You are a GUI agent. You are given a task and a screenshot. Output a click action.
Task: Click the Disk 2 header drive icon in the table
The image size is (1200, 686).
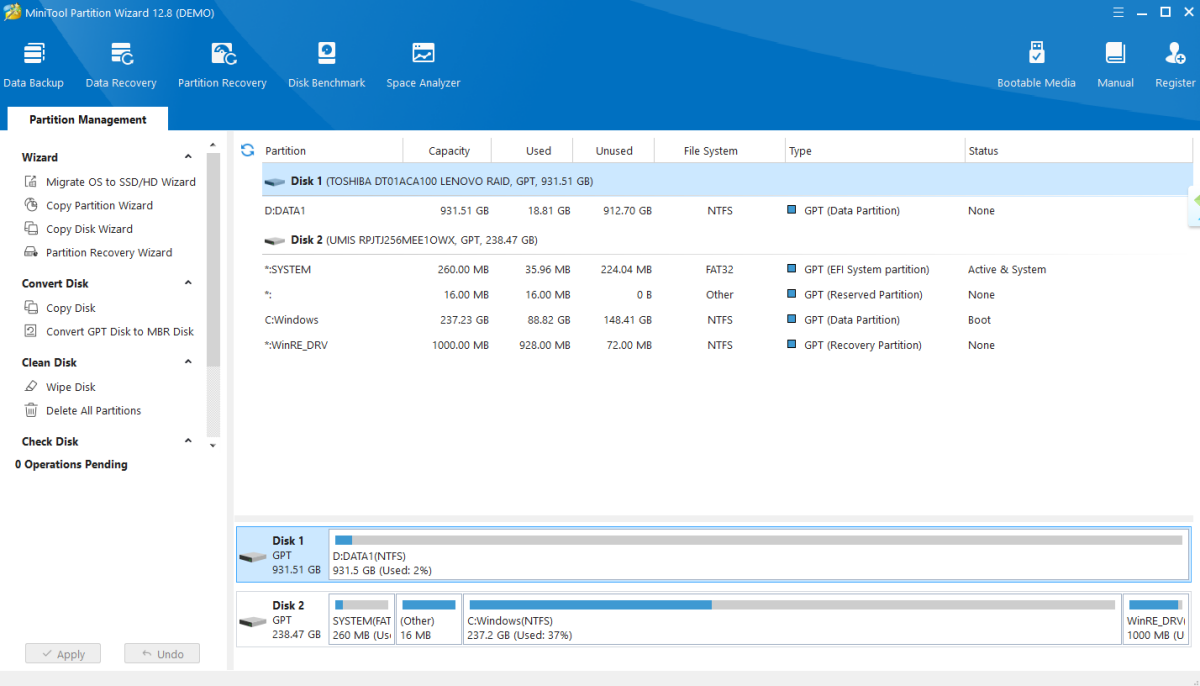[274, 241]
